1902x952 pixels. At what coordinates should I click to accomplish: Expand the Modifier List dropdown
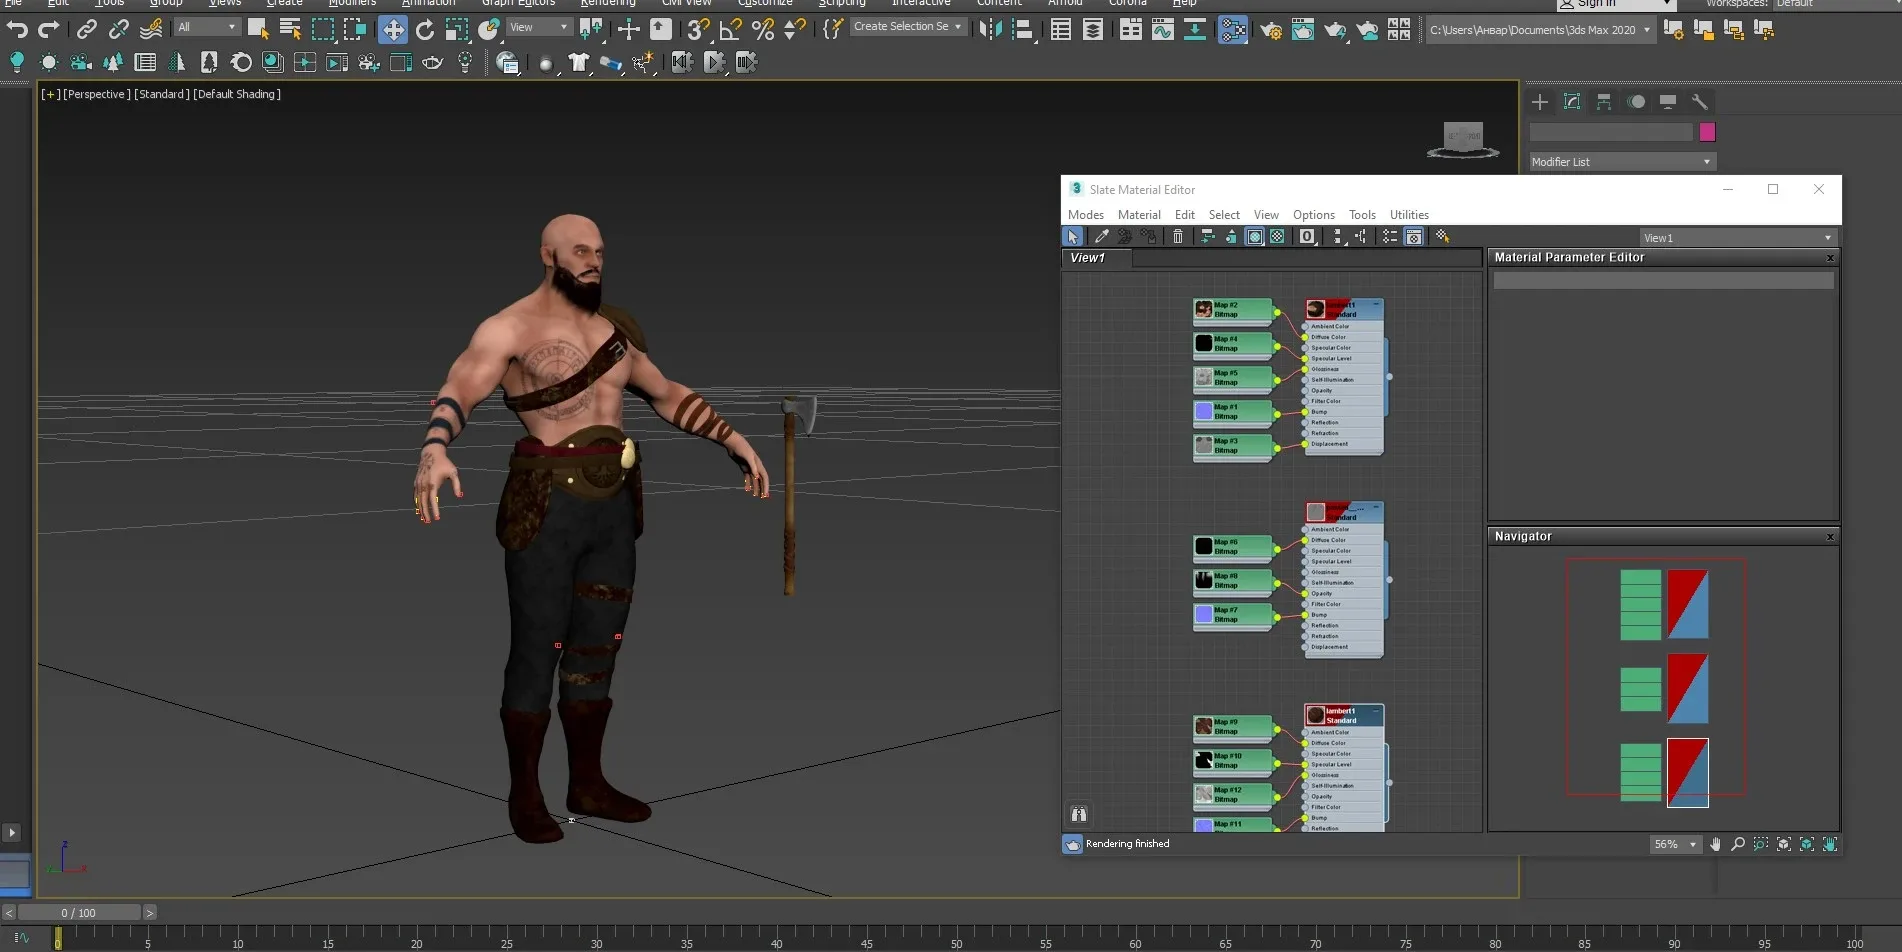click(x=1622, y=162)
